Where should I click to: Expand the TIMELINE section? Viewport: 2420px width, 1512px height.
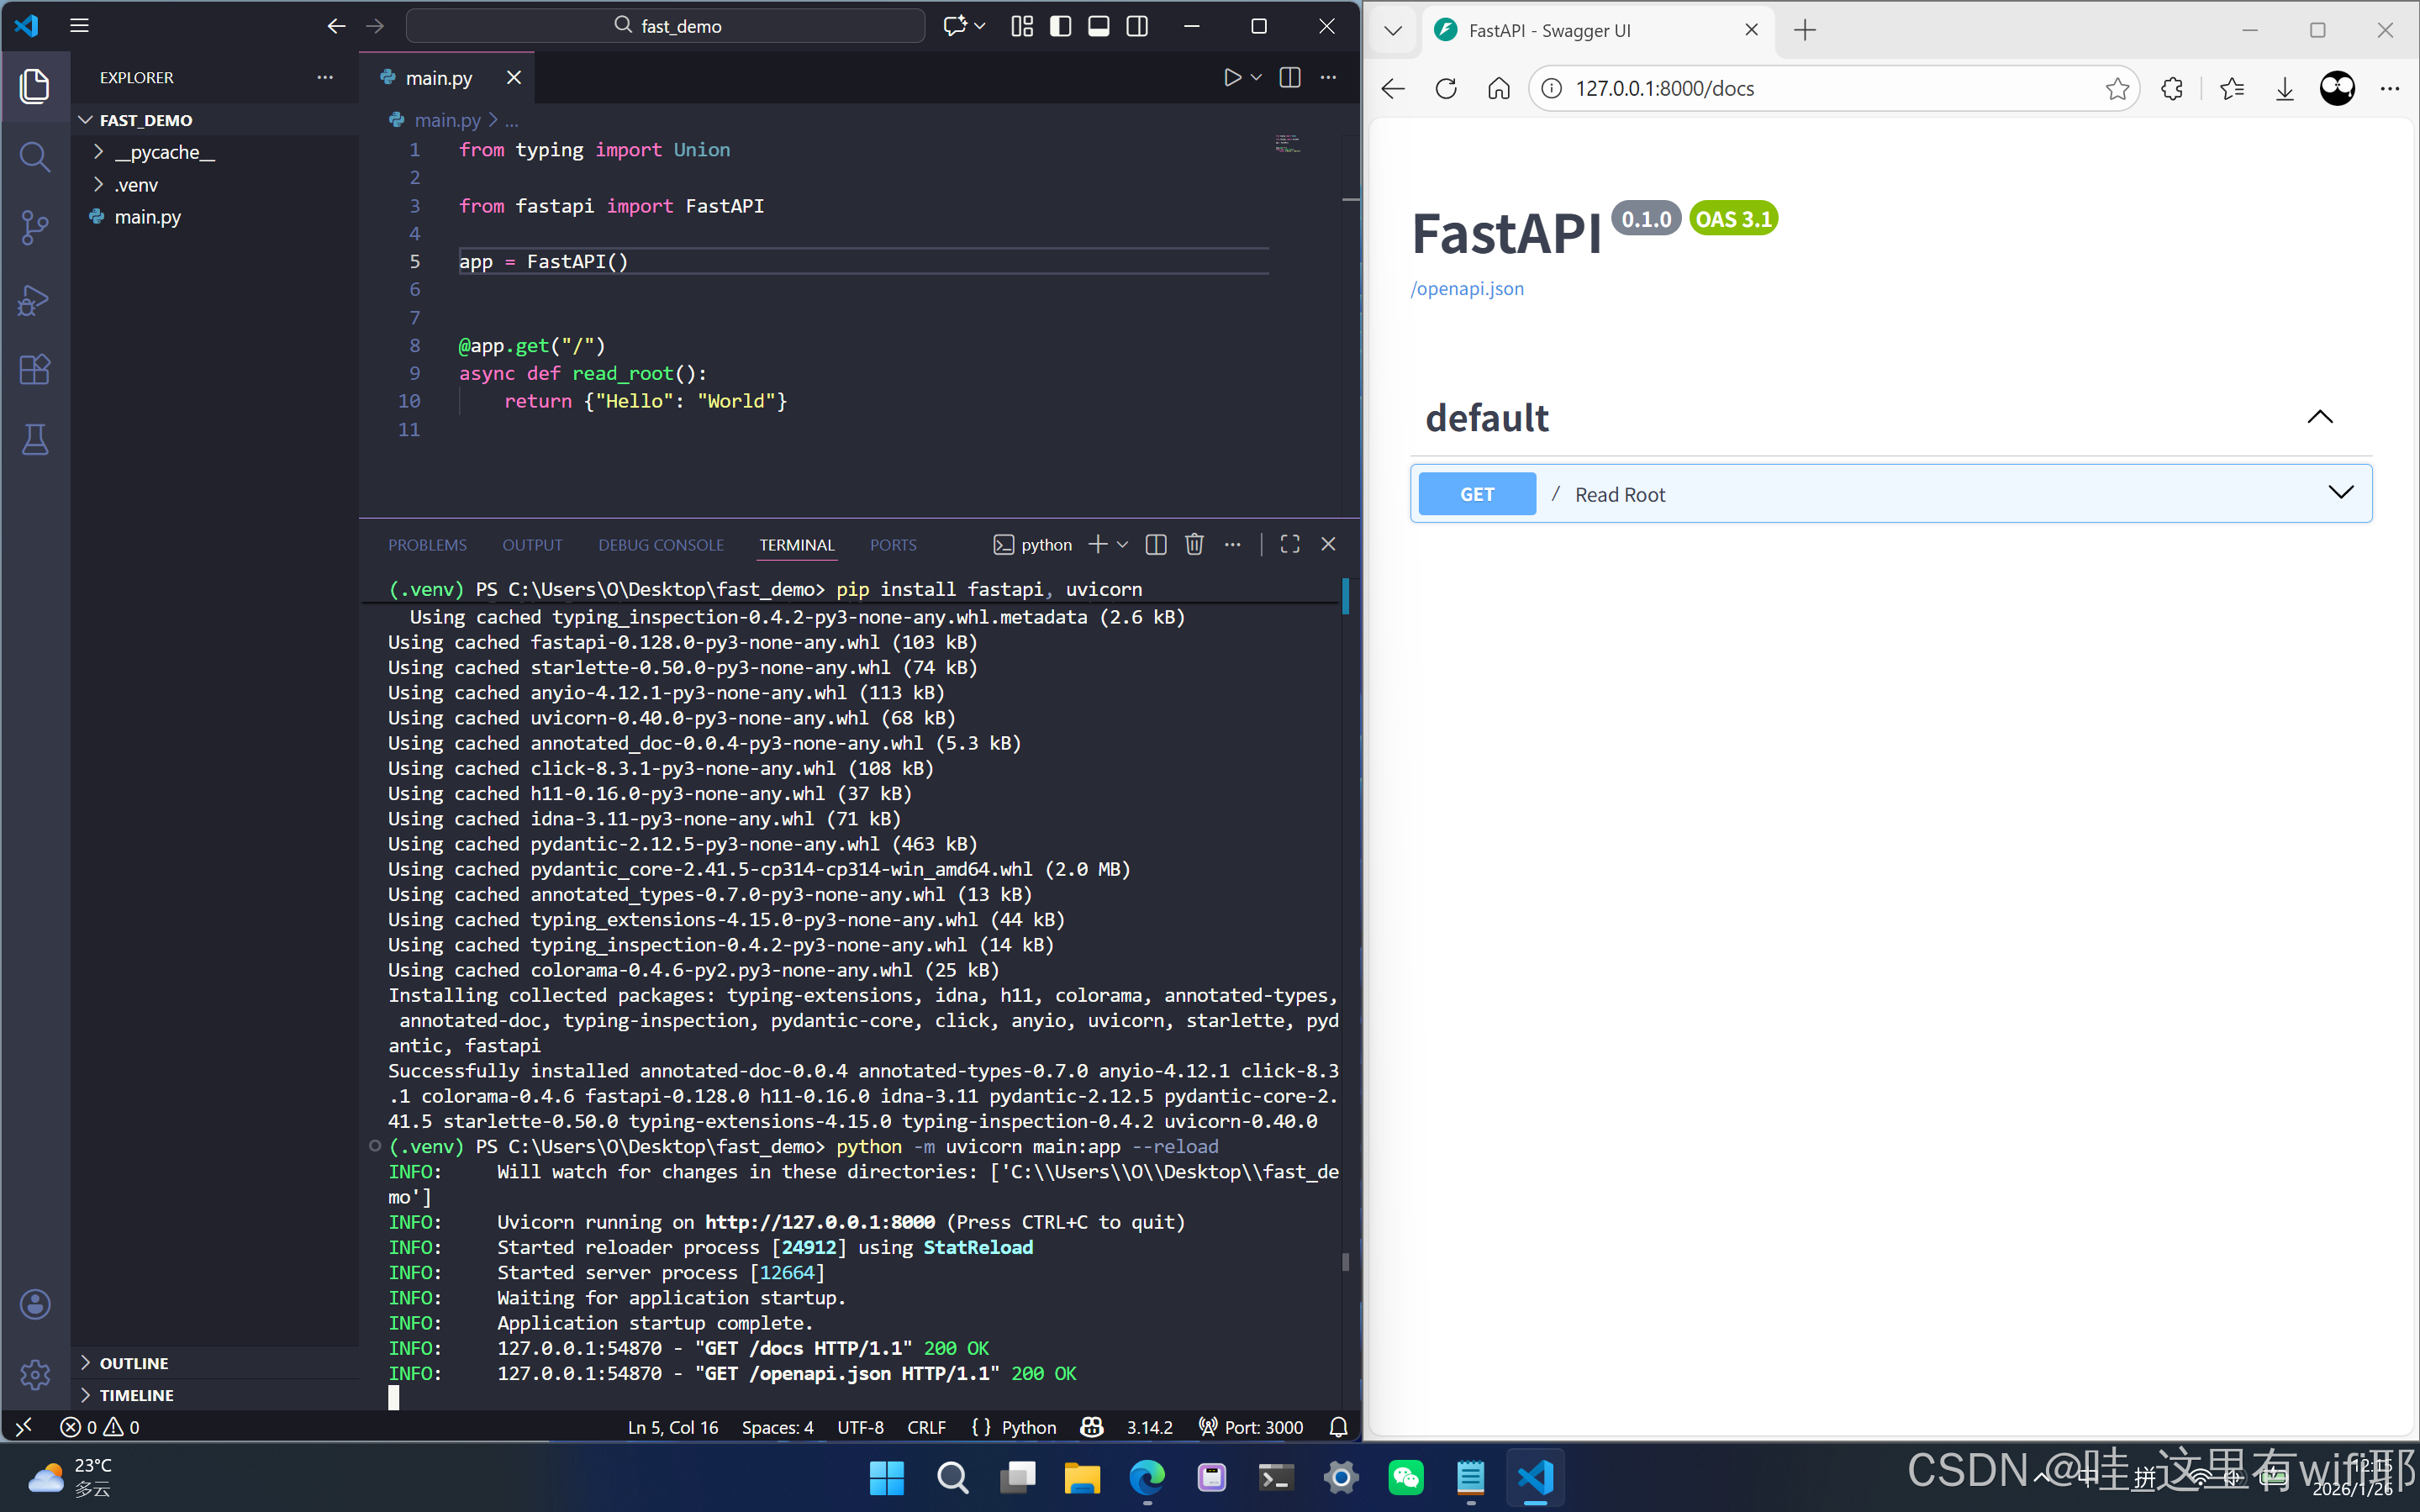click(x=216, y=1395)
